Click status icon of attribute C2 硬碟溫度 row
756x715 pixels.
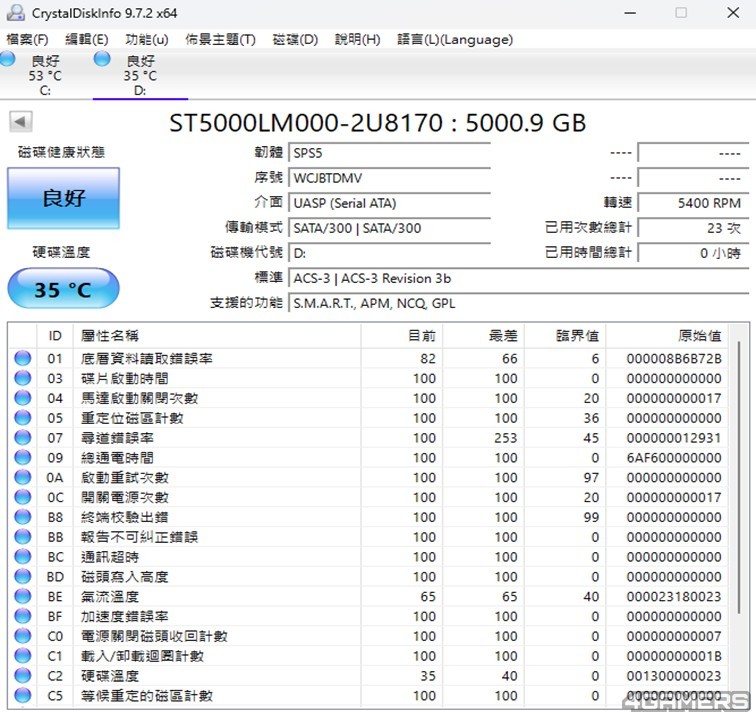pyautogui.click(x=22, y=676)
